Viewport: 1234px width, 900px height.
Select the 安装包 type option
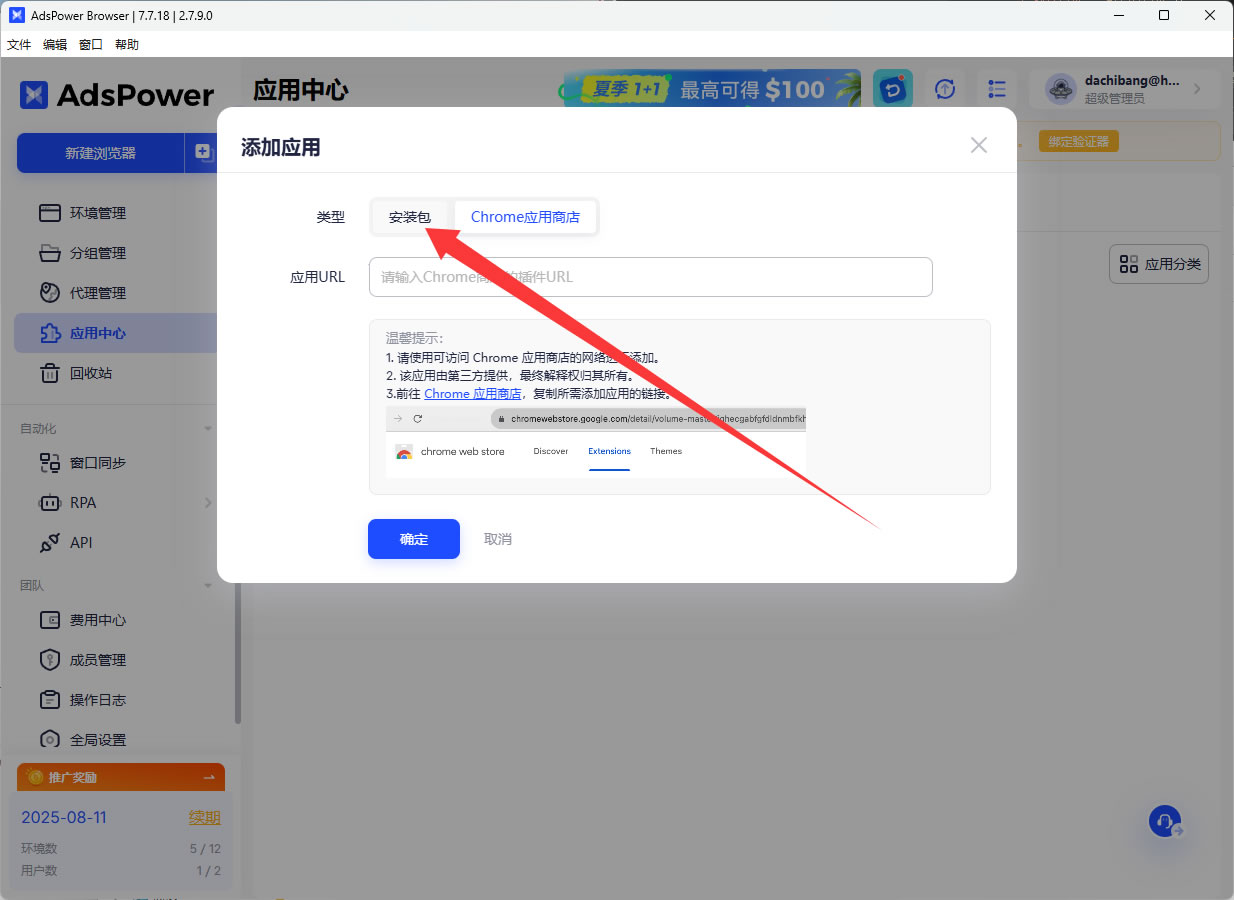coord(410,217)
